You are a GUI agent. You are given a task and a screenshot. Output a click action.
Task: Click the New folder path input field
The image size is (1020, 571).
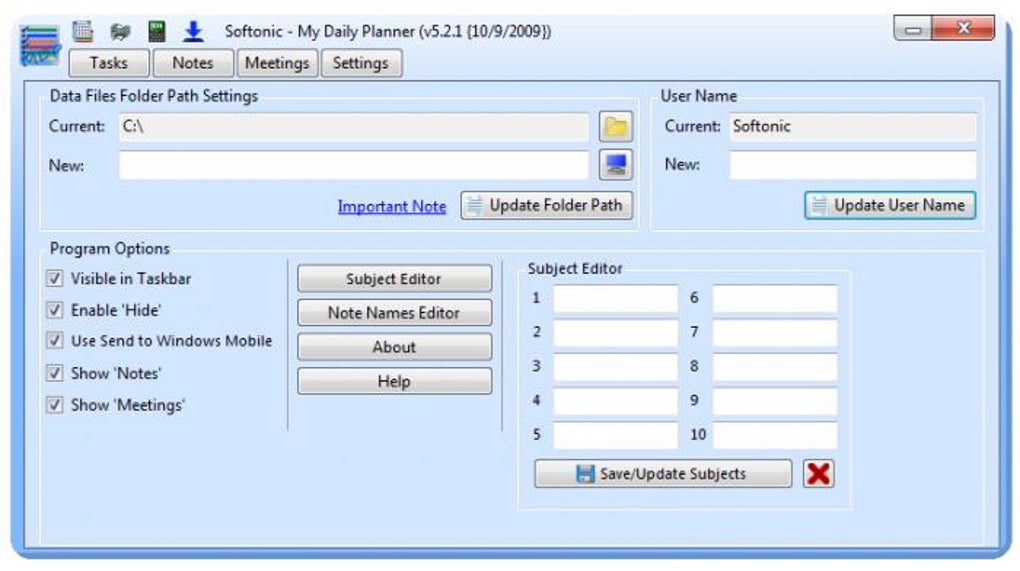pyautogui.click(x=354, y=165)
